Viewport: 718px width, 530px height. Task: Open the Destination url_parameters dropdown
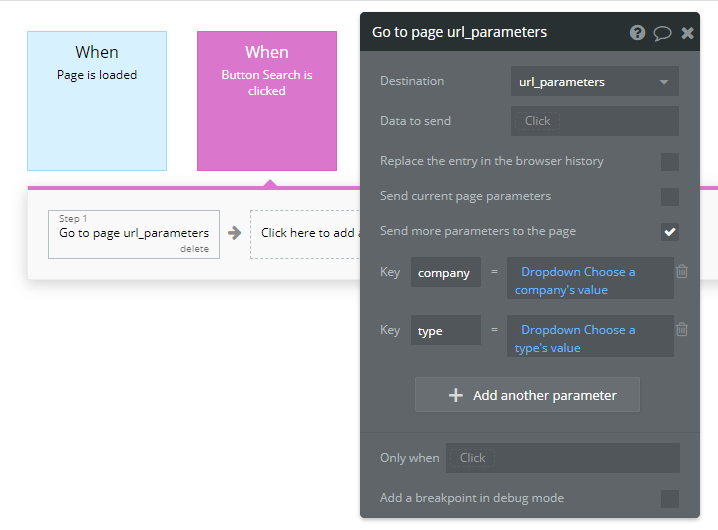pyautogui.click(x=594, y=82)
